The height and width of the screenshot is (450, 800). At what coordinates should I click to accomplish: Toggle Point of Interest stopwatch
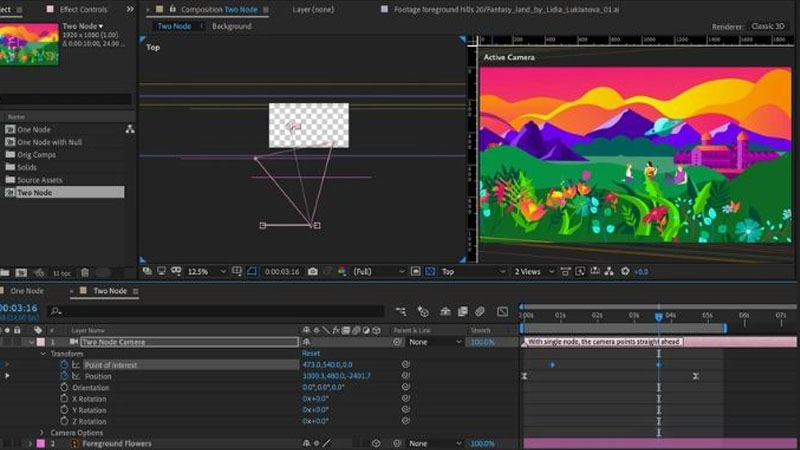(64, 365)
